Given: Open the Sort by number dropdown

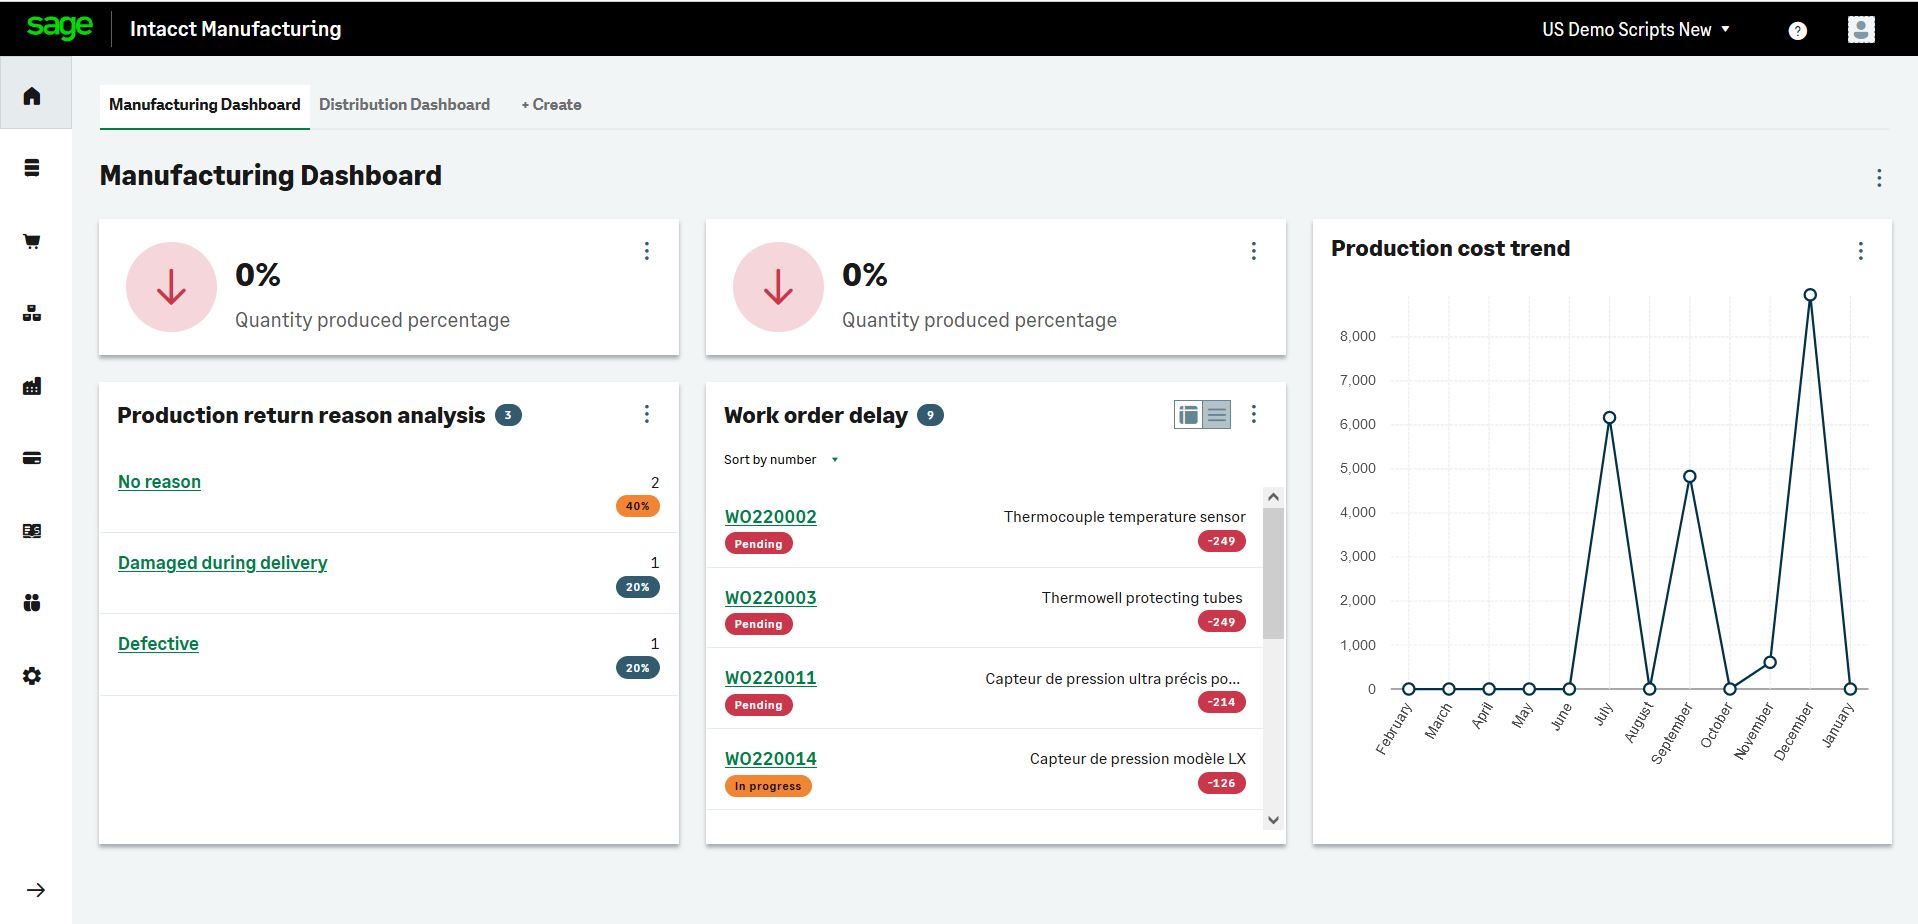Looking at the screenshot, I should 782,459.
